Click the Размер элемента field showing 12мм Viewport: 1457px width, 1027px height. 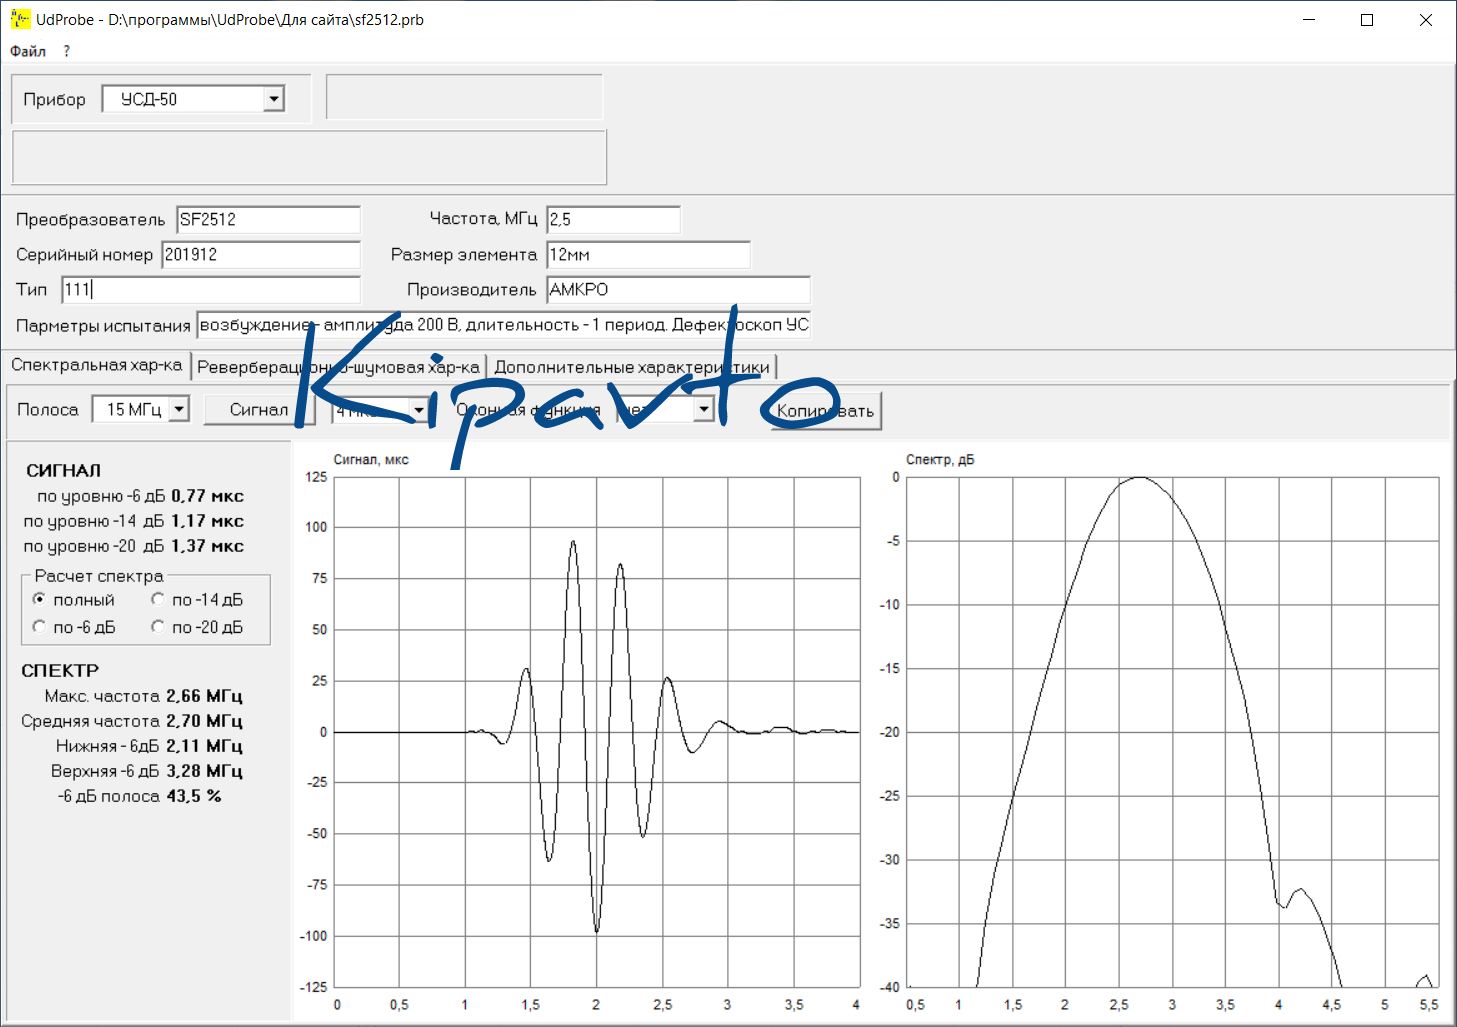pos(649,255)
